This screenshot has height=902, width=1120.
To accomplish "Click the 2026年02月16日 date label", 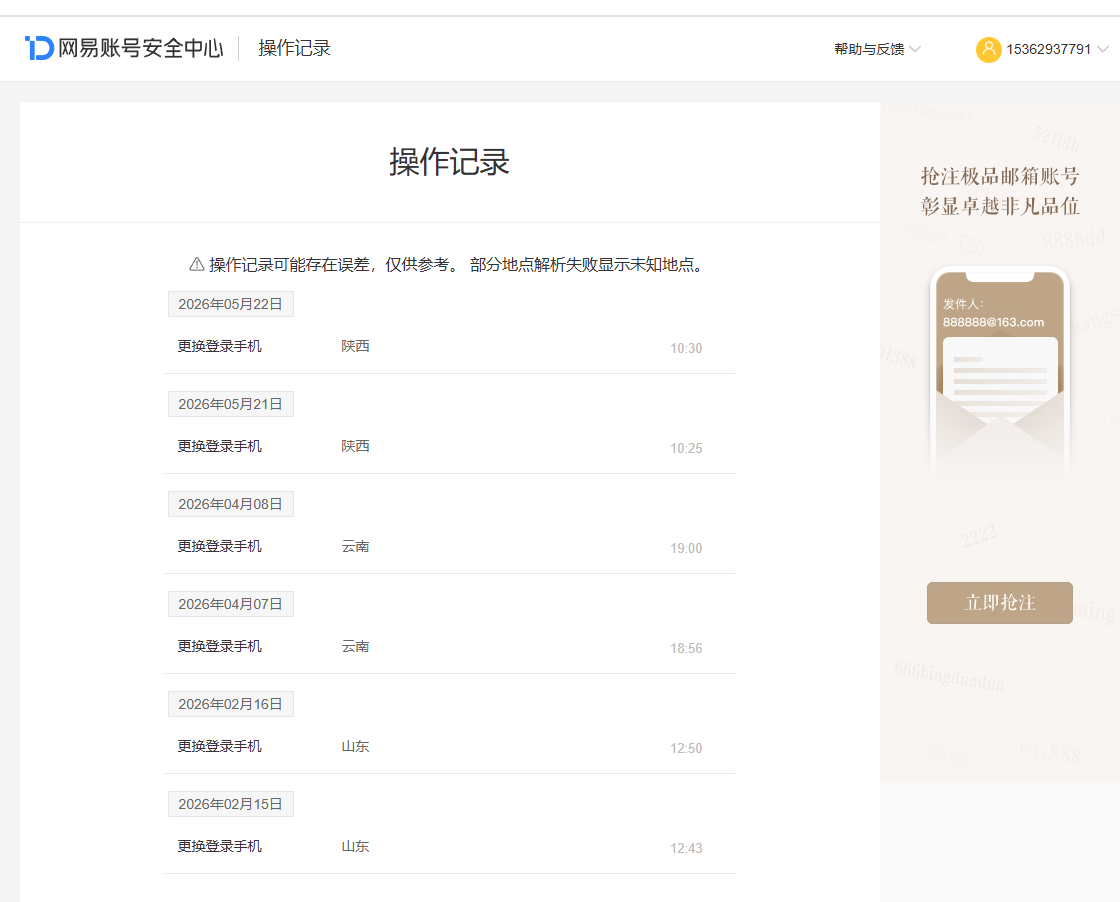I will click(231, 704).
